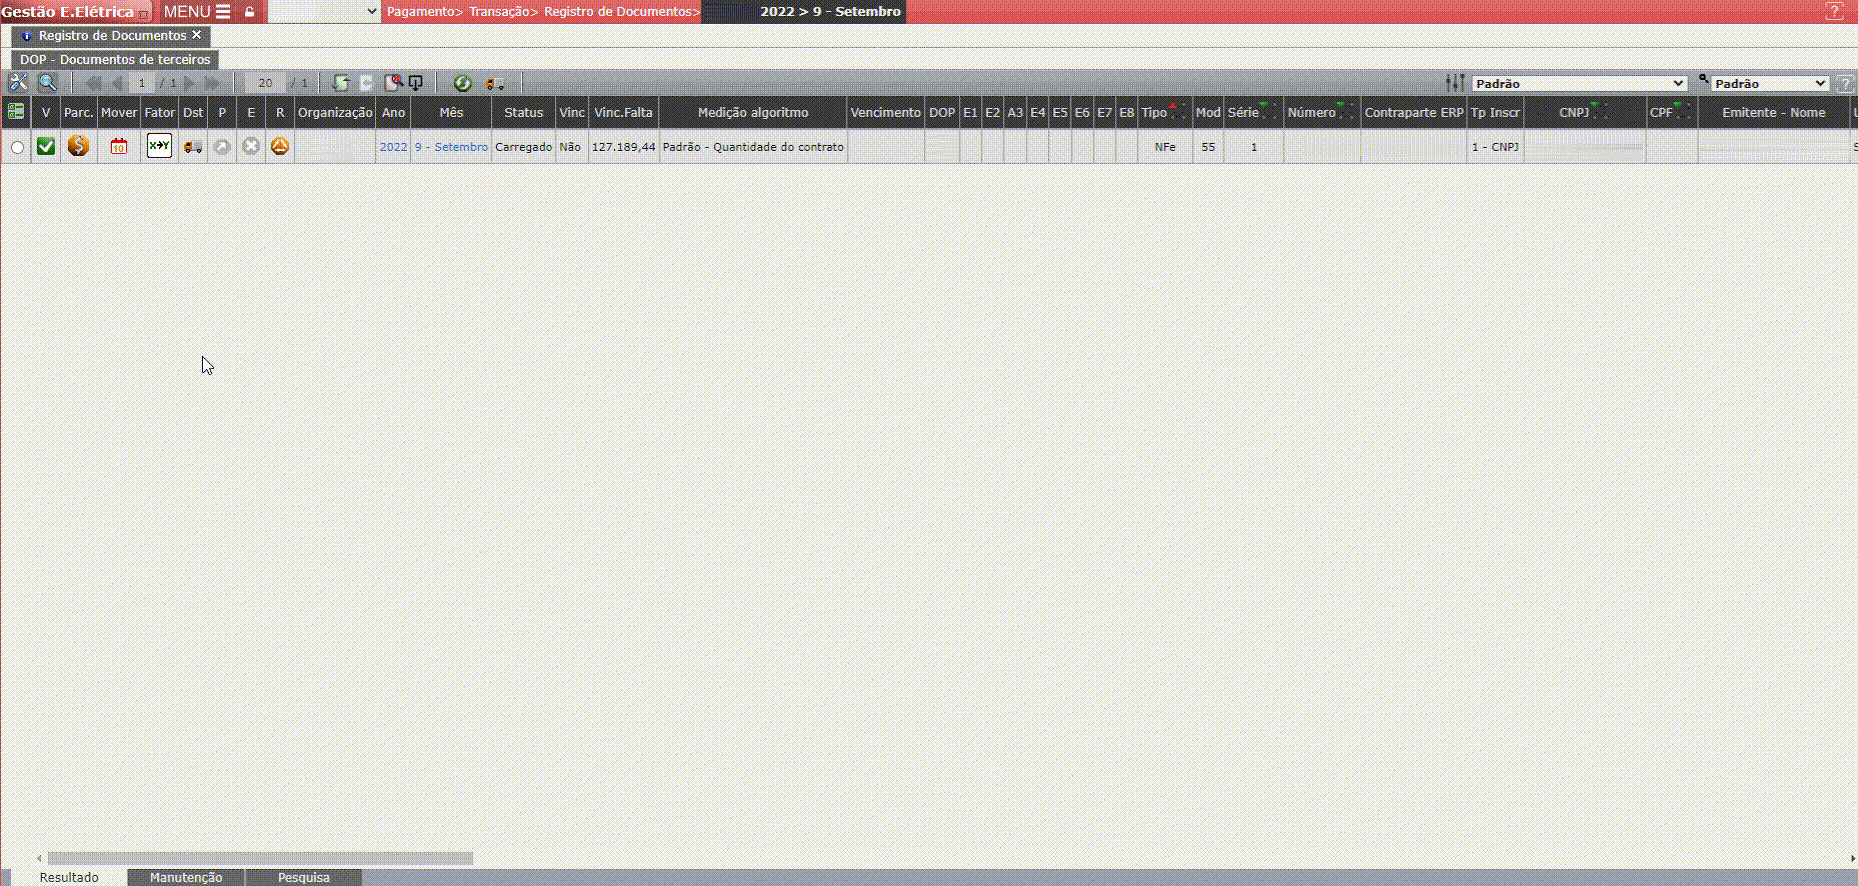Click the horizontal scrollbar at the bottom
Viewport: 1858px width, 886px height.
pos(260,858)
